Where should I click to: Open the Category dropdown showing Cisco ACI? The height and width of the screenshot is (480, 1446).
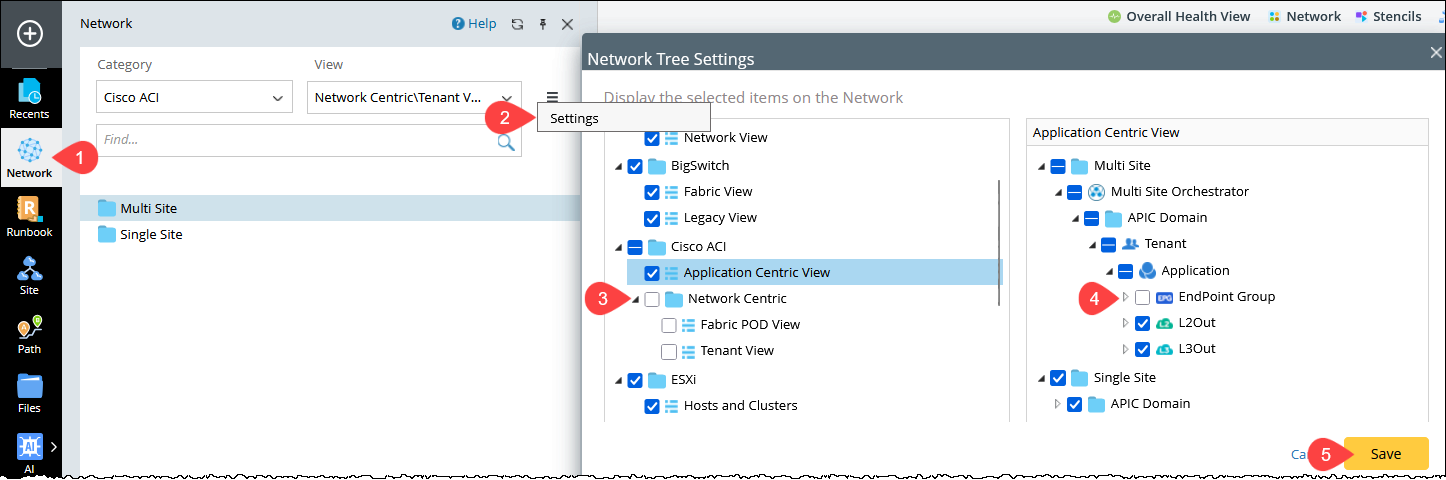[x=195, y=98]
